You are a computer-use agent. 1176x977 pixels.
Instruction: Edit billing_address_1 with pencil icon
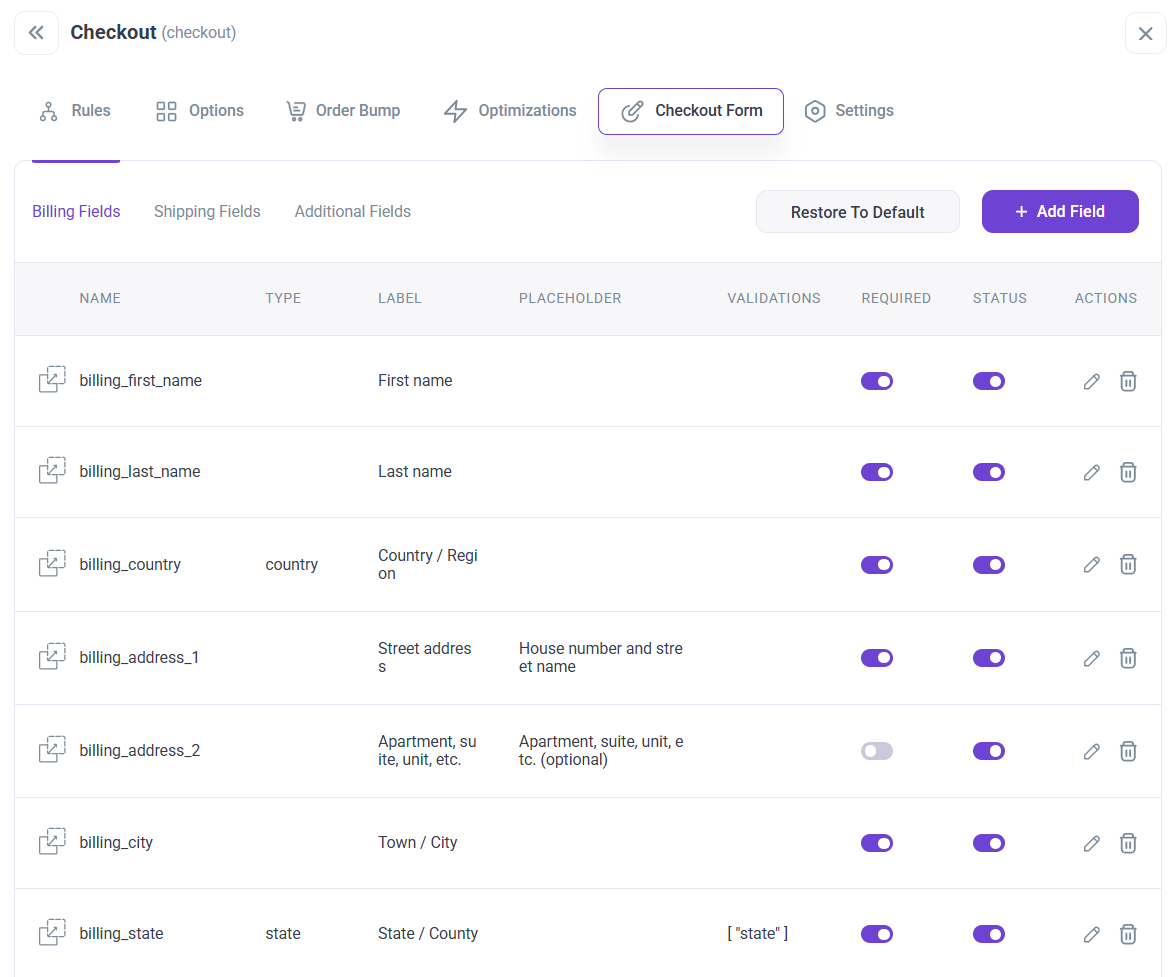(1091, 658)
